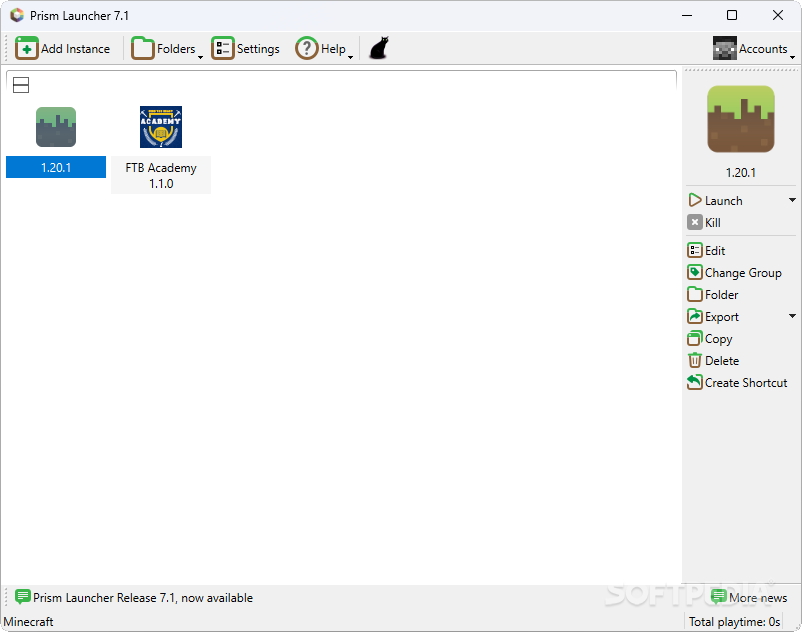Open the instance Folder
802x632 pixels.
point(713,295)
